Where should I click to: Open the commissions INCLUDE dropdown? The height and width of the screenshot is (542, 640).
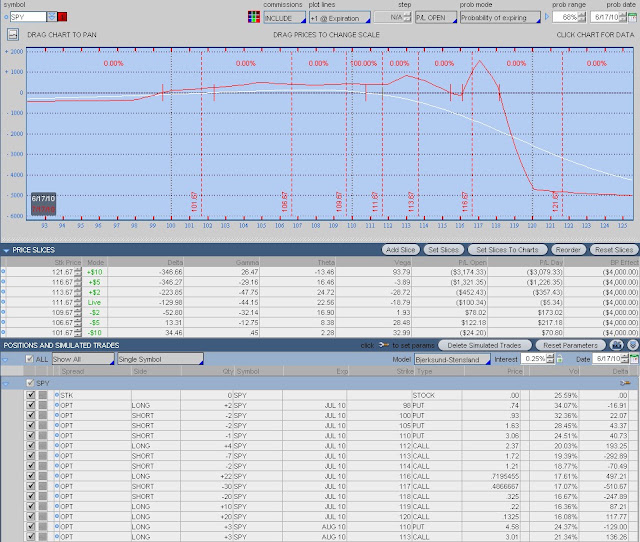284,18
